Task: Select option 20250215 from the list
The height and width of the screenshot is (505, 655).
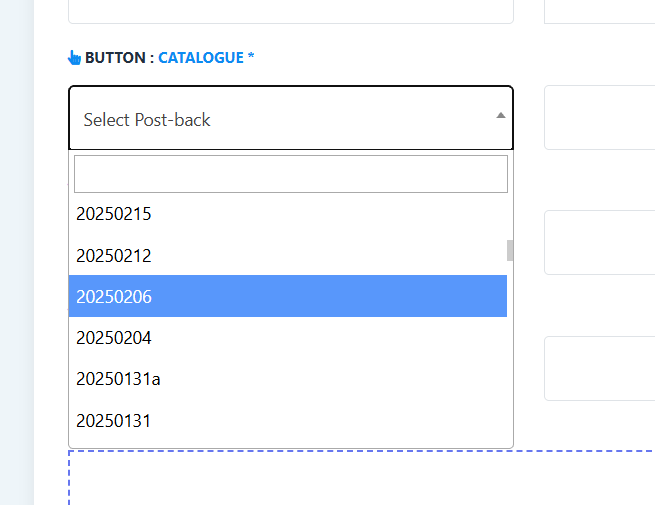Action: pos(288,214)
